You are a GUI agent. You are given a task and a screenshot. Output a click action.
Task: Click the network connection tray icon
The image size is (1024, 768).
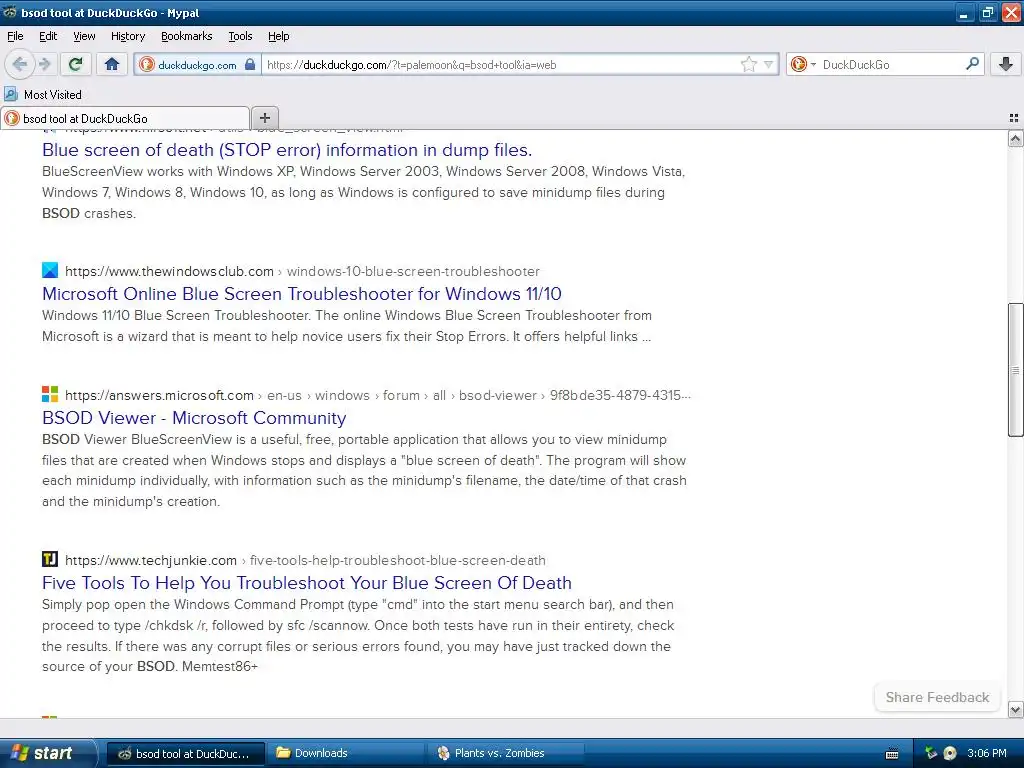[931, 753]
